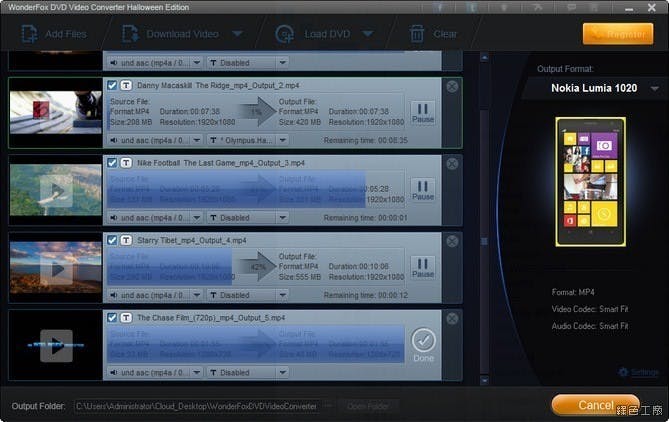Click the file list scroll down arrow
The height and width of the screenshot is (422, 669).
pos(484,379)
